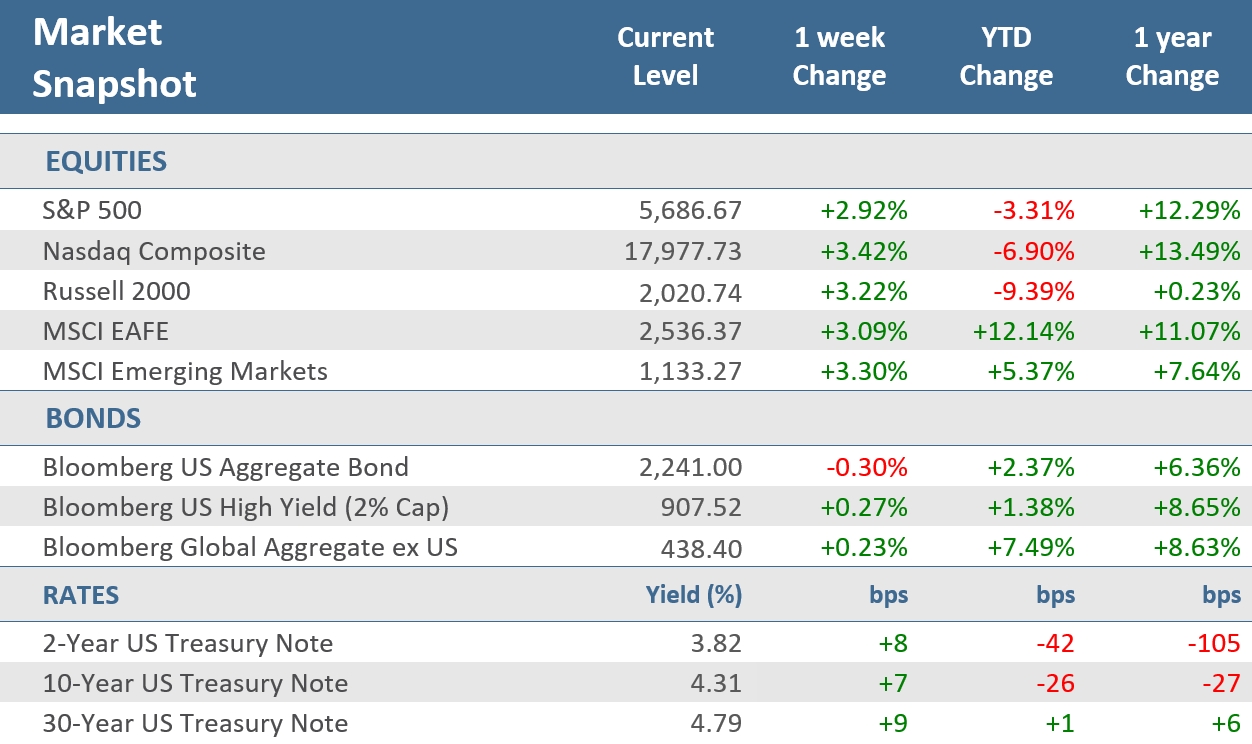Click the S&P 500 level 5,686.67
The width and height of the screenshot is (1252, 744).
688,211
